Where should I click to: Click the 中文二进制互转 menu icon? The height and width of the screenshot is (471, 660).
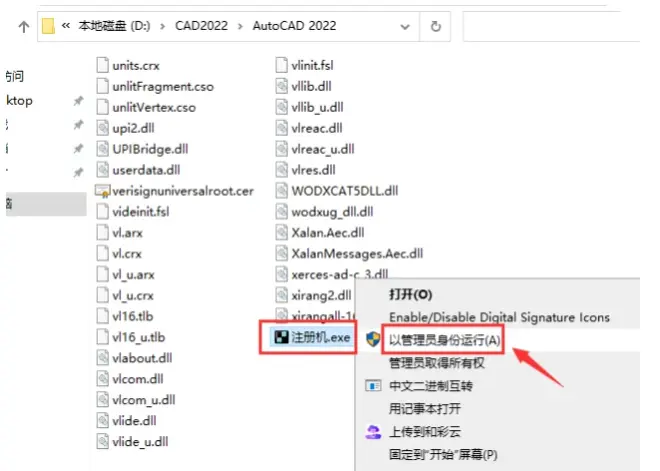[373, 386]
